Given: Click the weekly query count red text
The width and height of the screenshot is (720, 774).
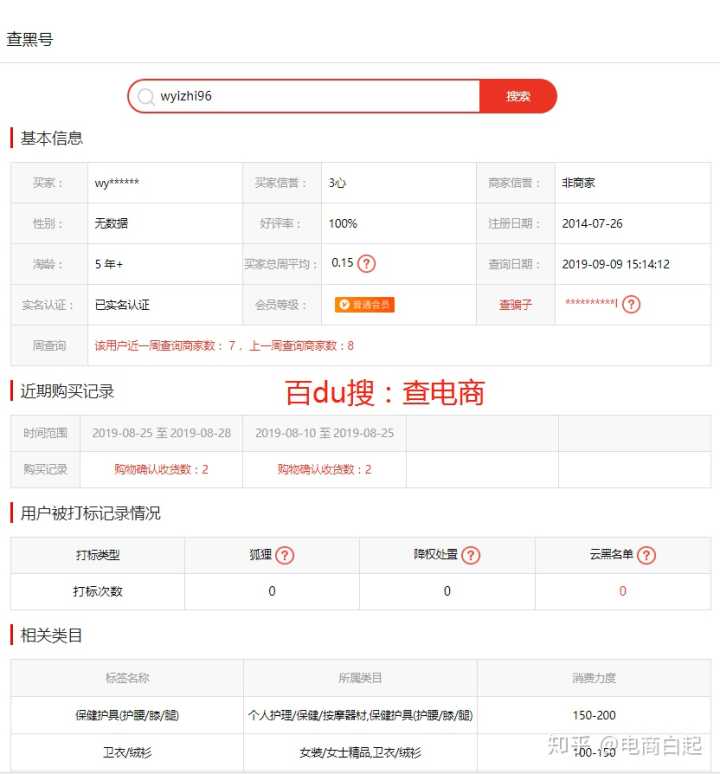Looking at the screenshot, I should click(224, 346).
